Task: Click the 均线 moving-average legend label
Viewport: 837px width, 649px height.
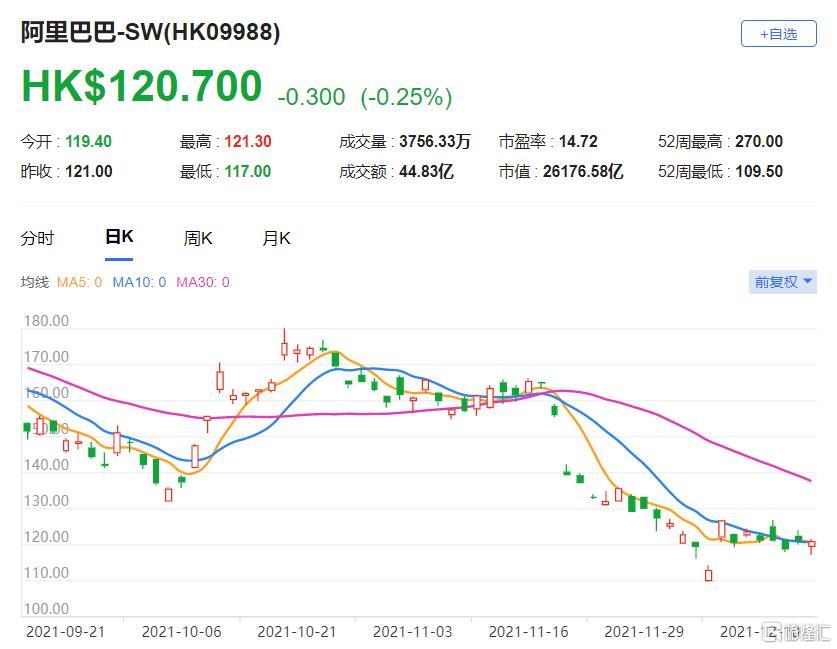Action: click(35, 282)
